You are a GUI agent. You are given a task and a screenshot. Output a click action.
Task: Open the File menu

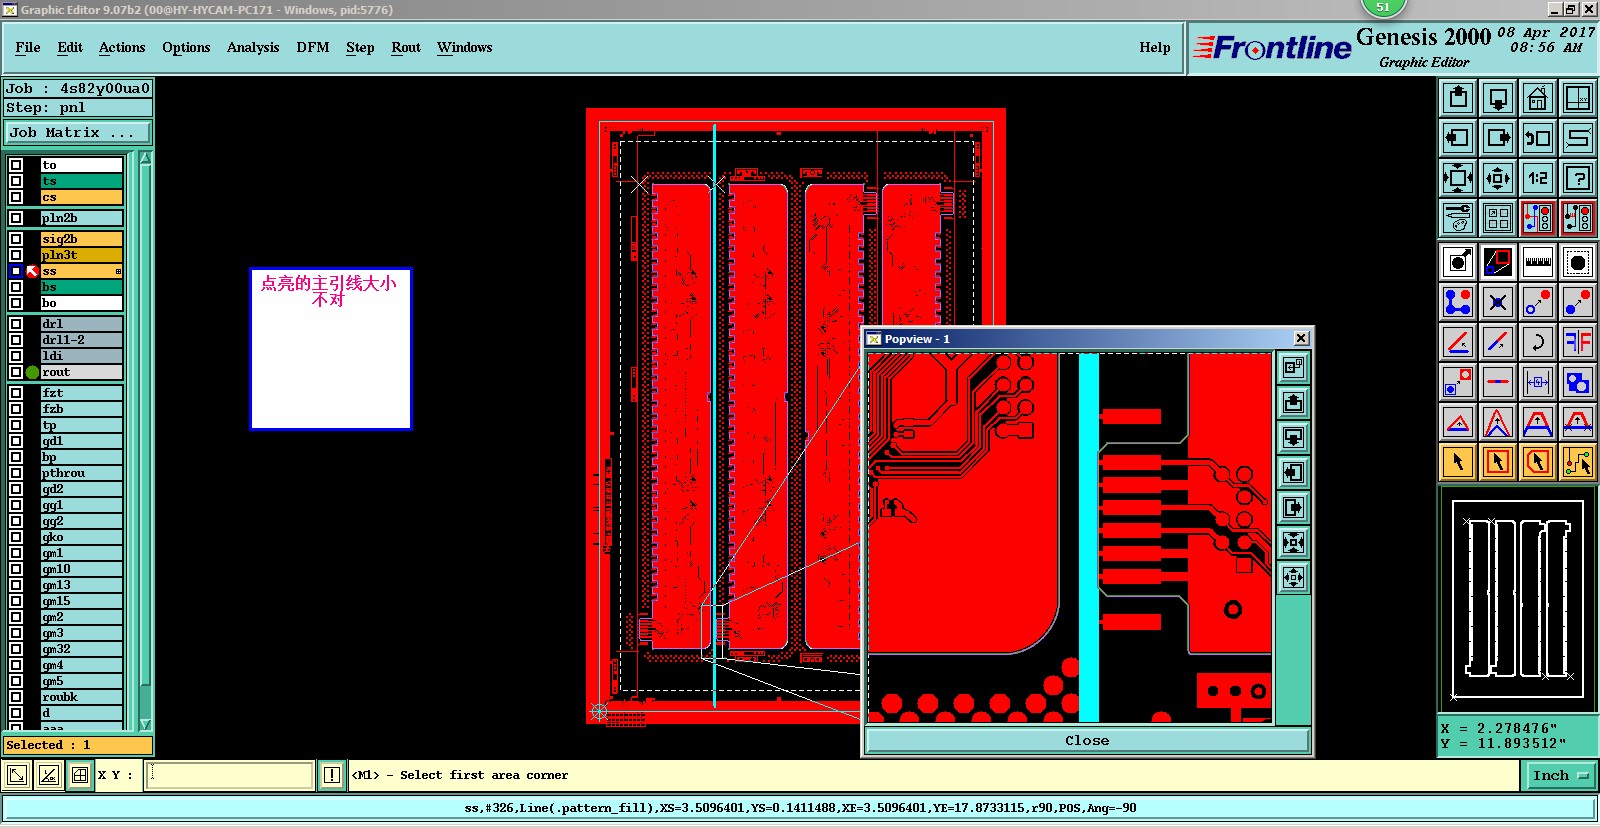(28, 48)
